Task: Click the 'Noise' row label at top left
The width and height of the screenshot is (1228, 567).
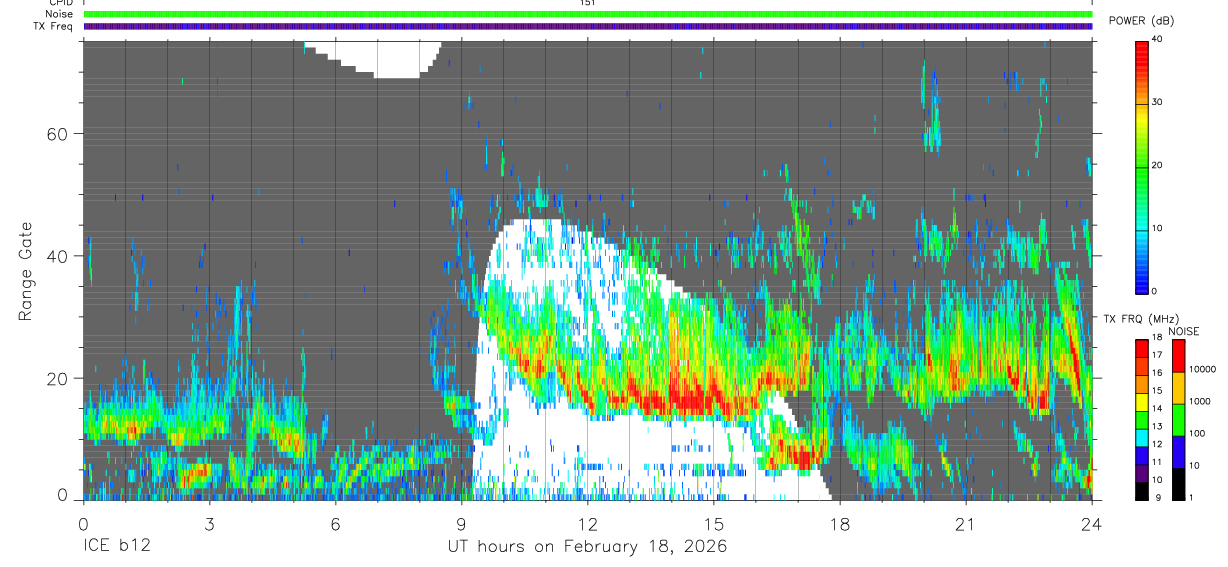Action: coord(60,14)
